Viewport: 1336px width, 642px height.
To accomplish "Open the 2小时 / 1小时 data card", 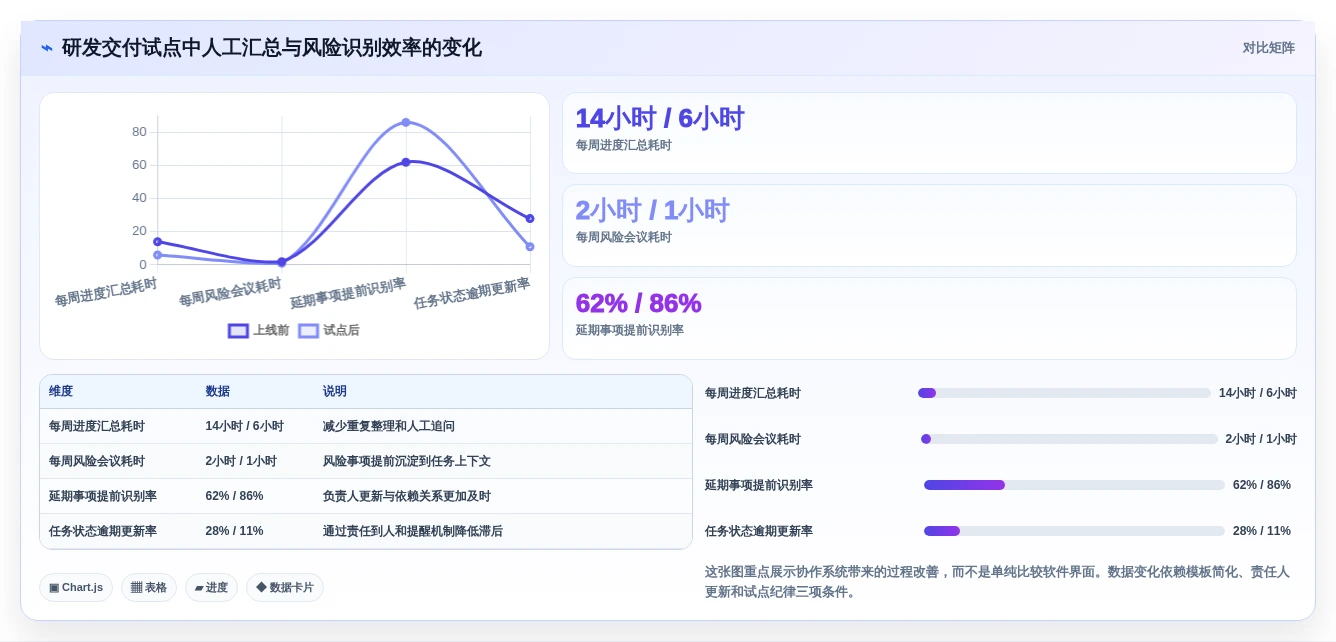I will point(929,225).
